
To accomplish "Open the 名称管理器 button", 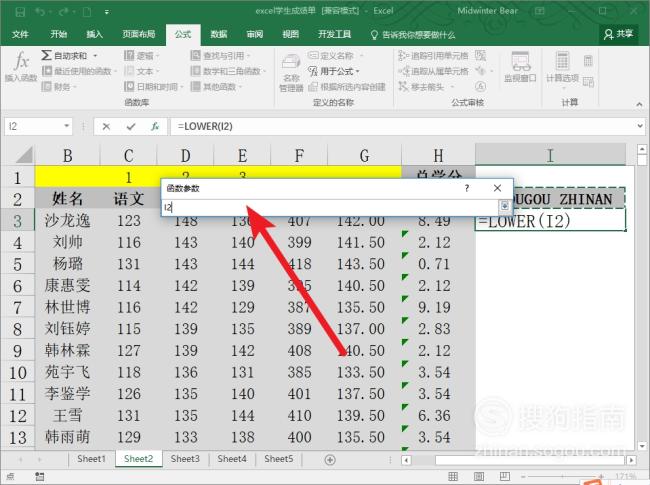I will (291, 73).
